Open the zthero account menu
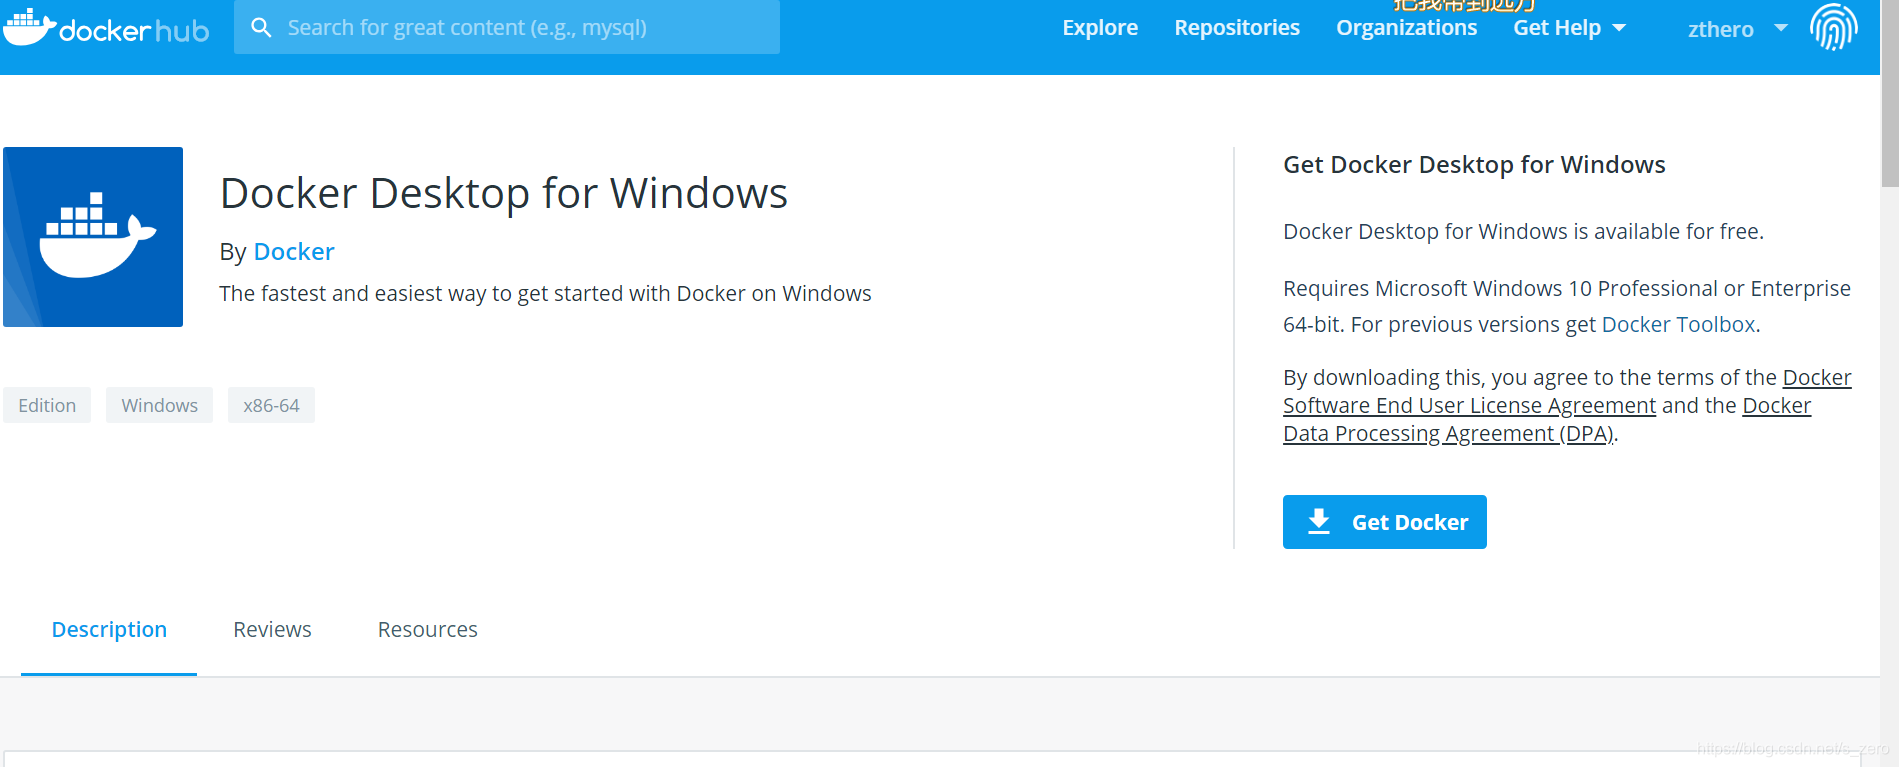Screen dimensions: 1899x767 pyautogui.click(x=1737, y=29)
